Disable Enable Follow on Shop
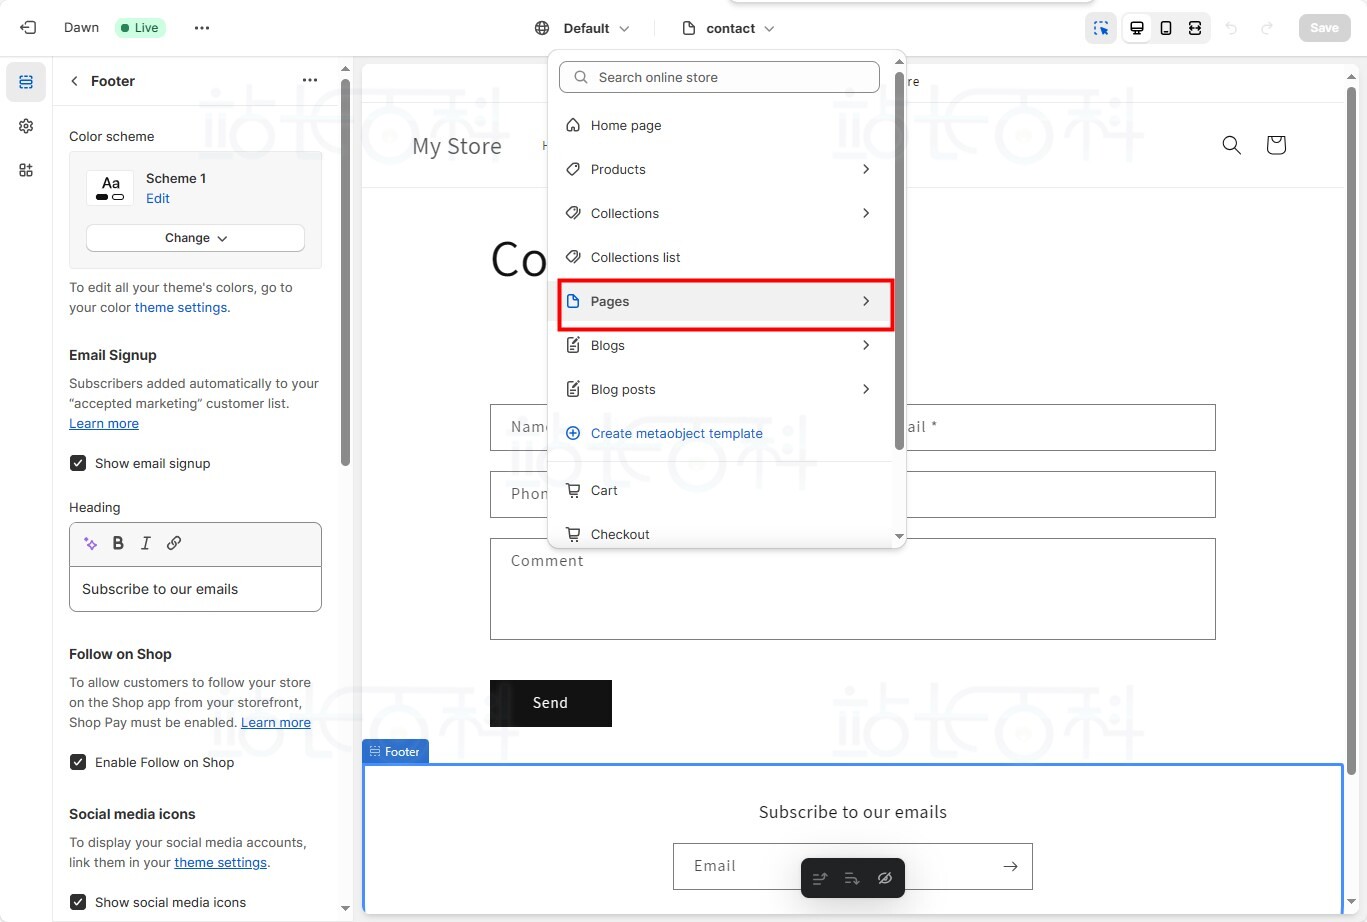 click(78, 762)
